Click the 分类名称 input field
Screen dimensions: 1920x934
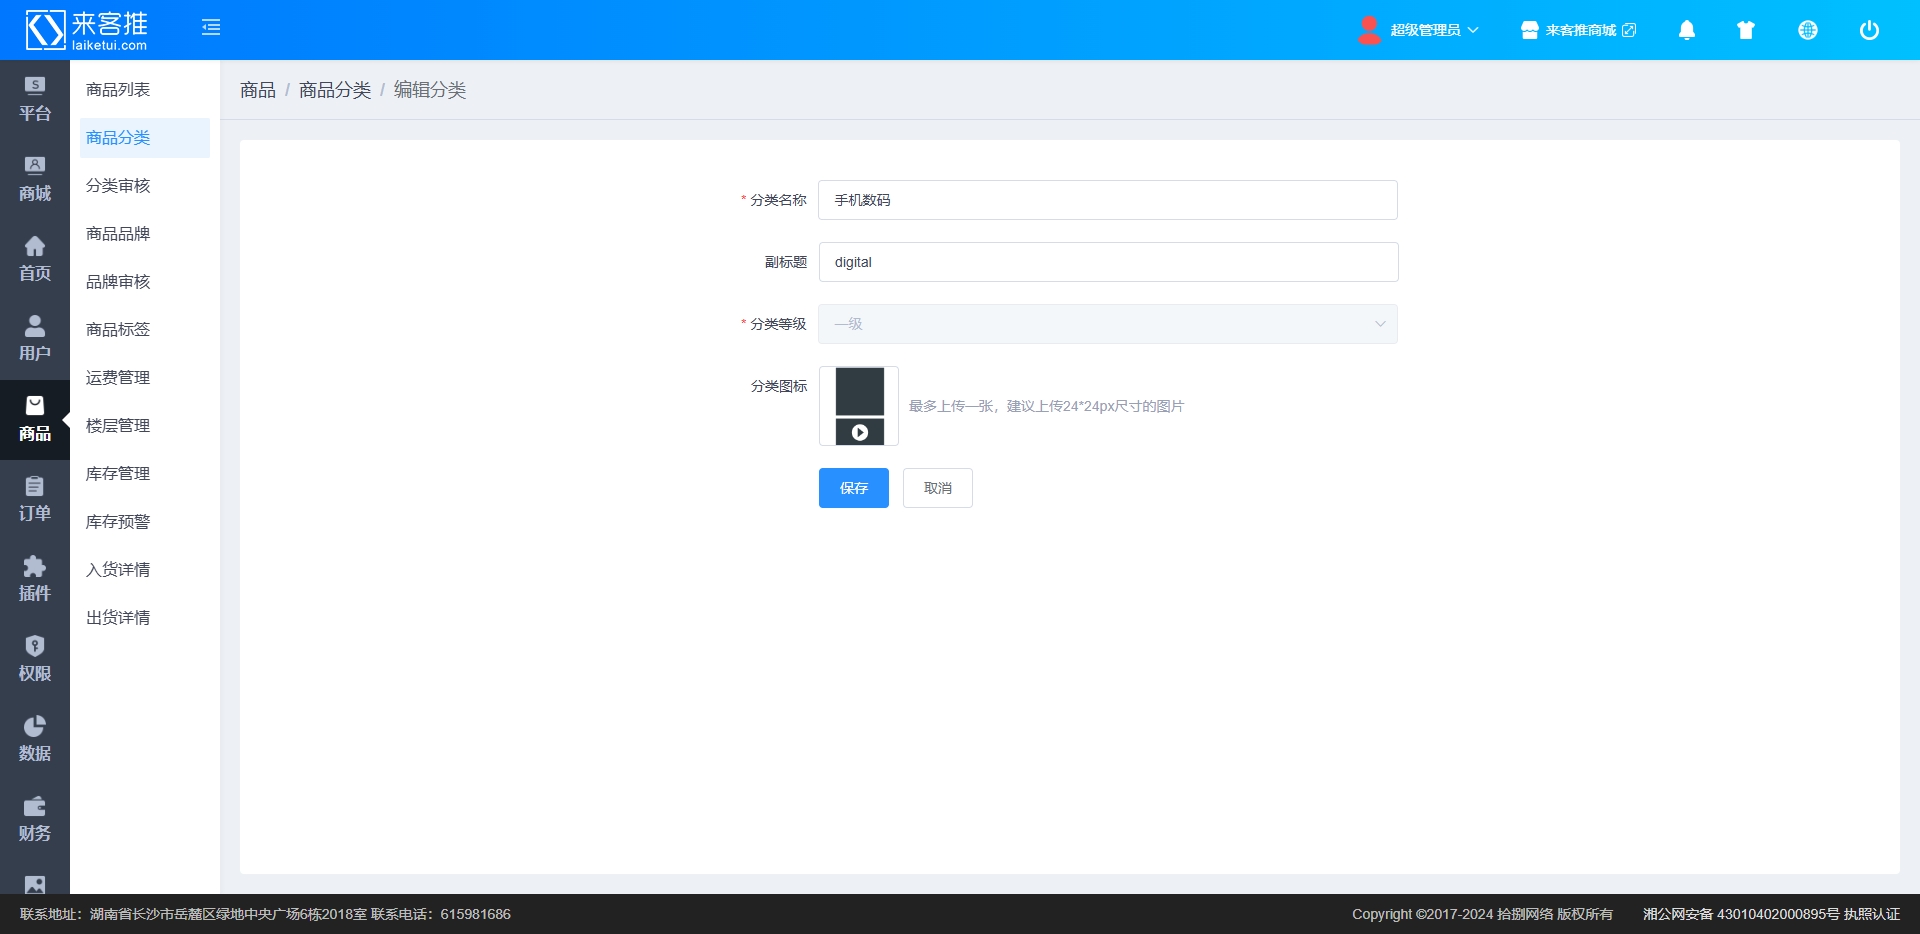(1107, 200)
